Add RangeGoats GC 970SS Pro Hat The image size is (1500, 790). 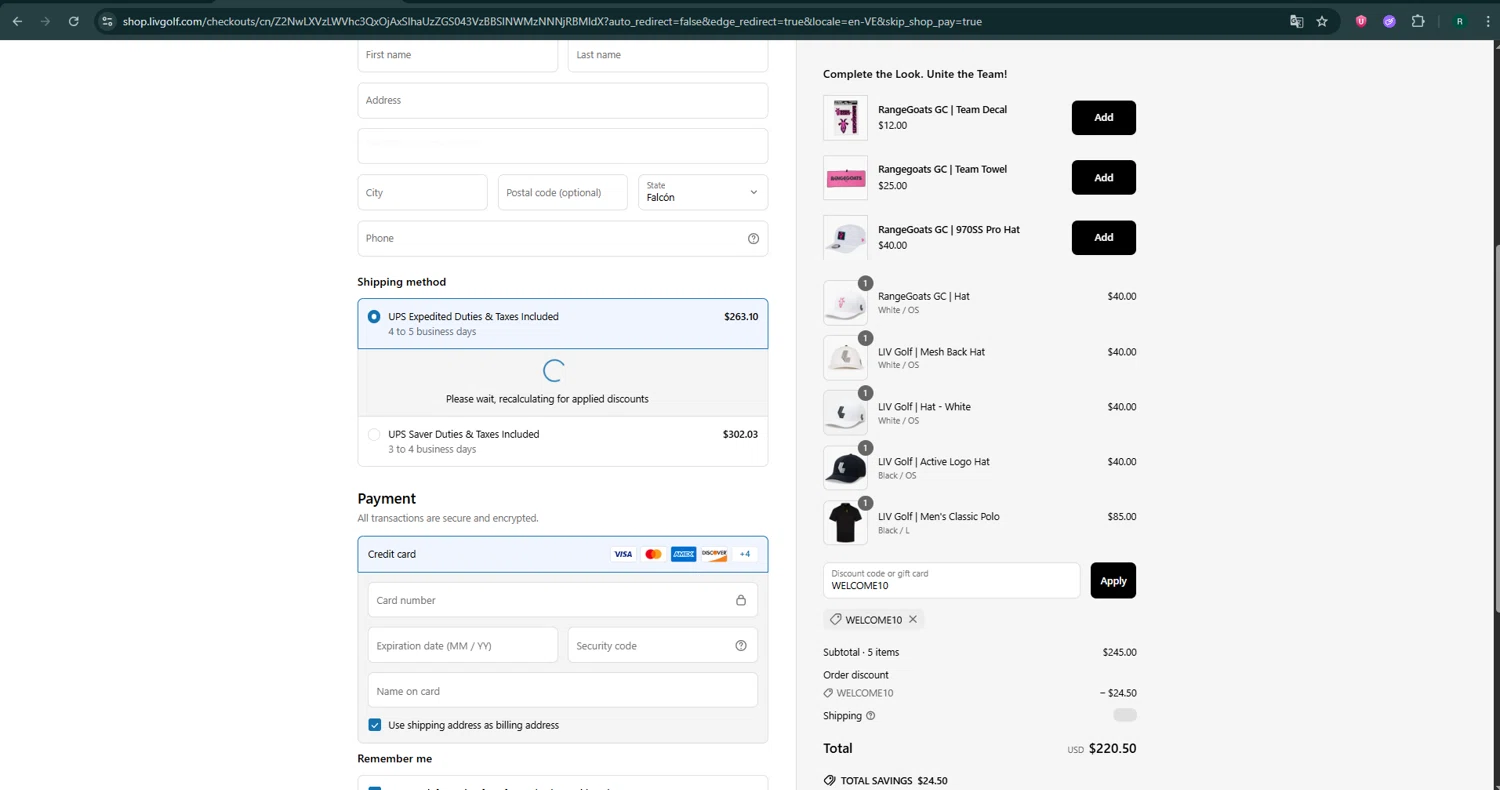pyautogui.click(x=1104, y=238)
